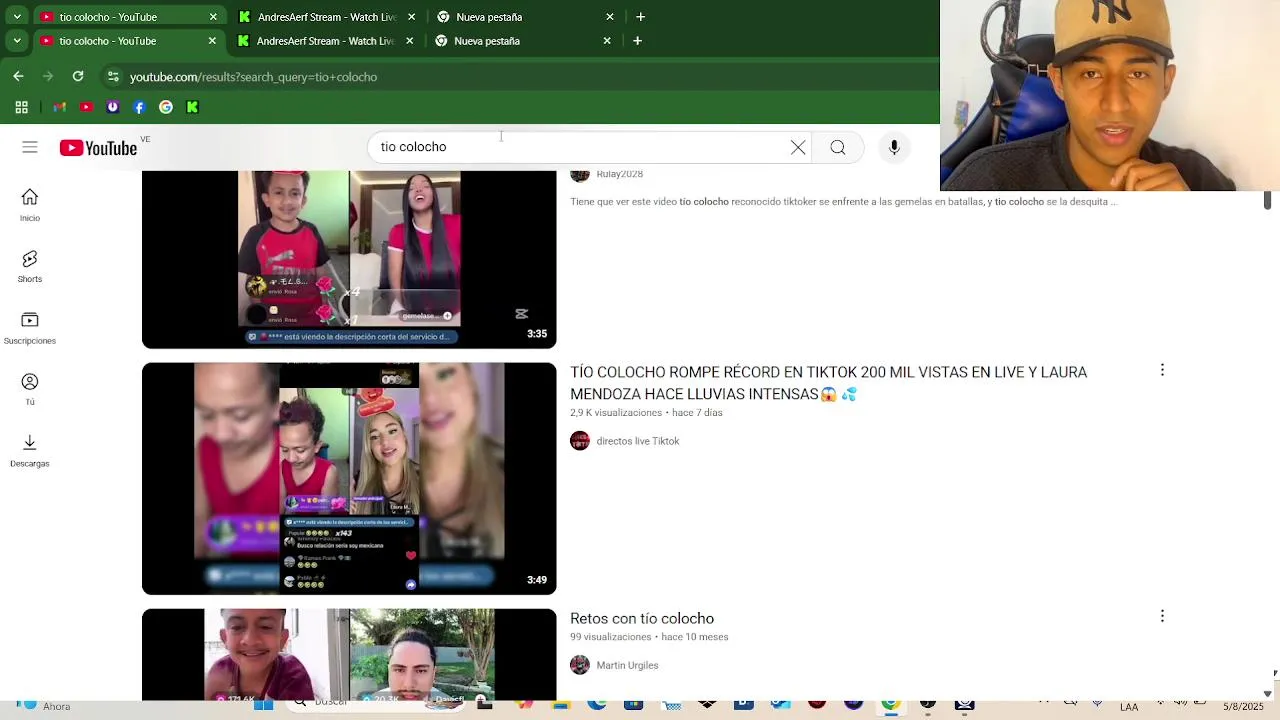The image size is (1280, 720).
Task: Click the browser forward arrow
Action: (x=47, y=76)
